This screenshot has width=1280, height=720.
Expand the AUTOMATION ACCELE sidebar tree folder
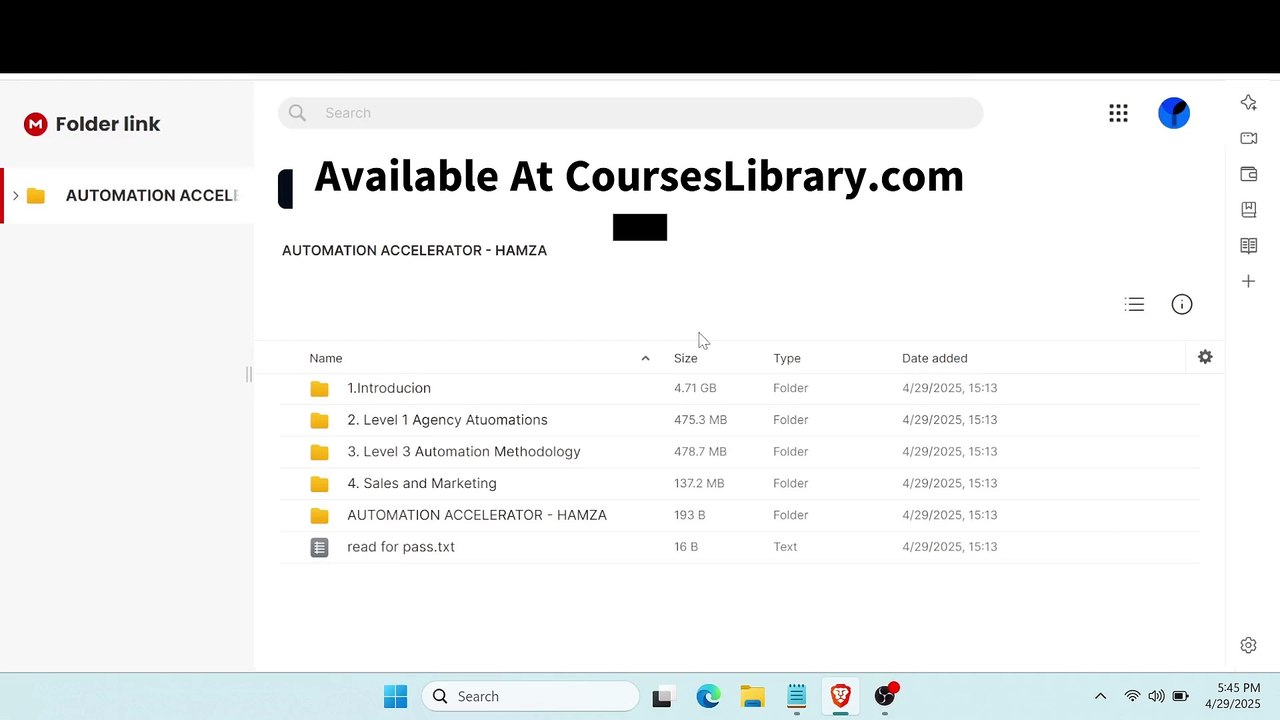tap(15, 195)
